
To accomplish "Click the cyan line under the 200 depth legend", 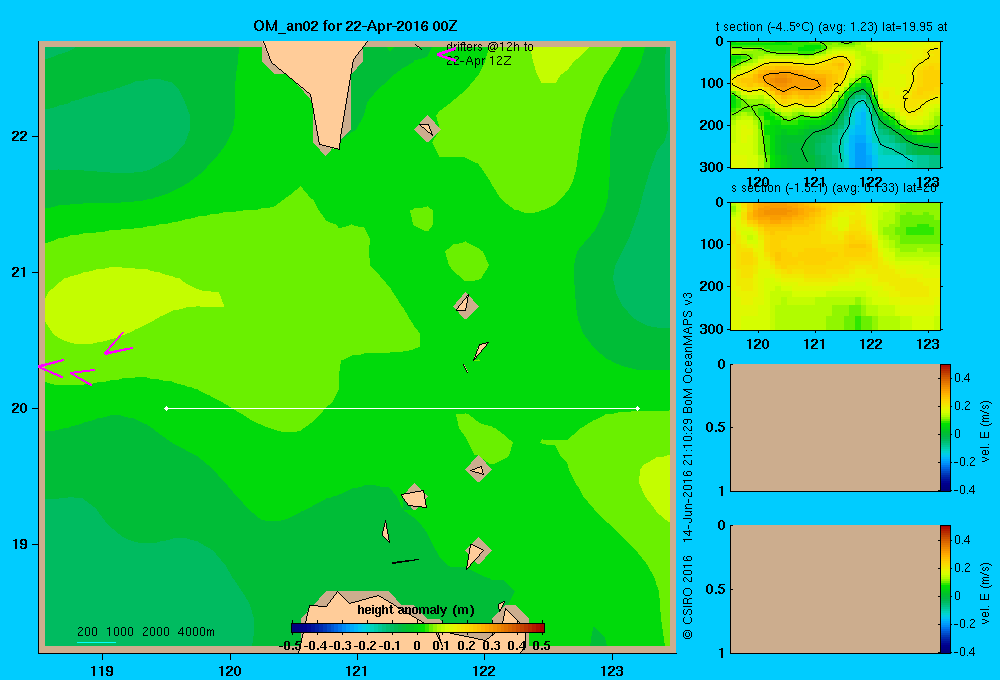I will click(96, 642).
